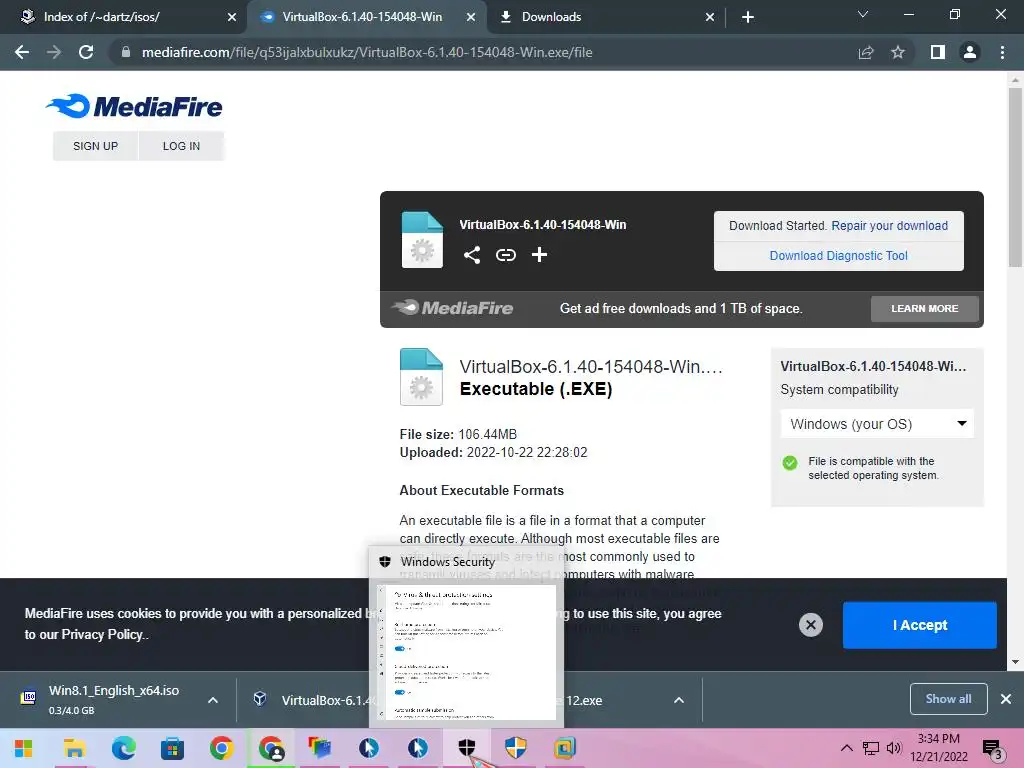Open the Chrome profile menu
This screenshot has width=1024, height=768.
pos(970,52)
